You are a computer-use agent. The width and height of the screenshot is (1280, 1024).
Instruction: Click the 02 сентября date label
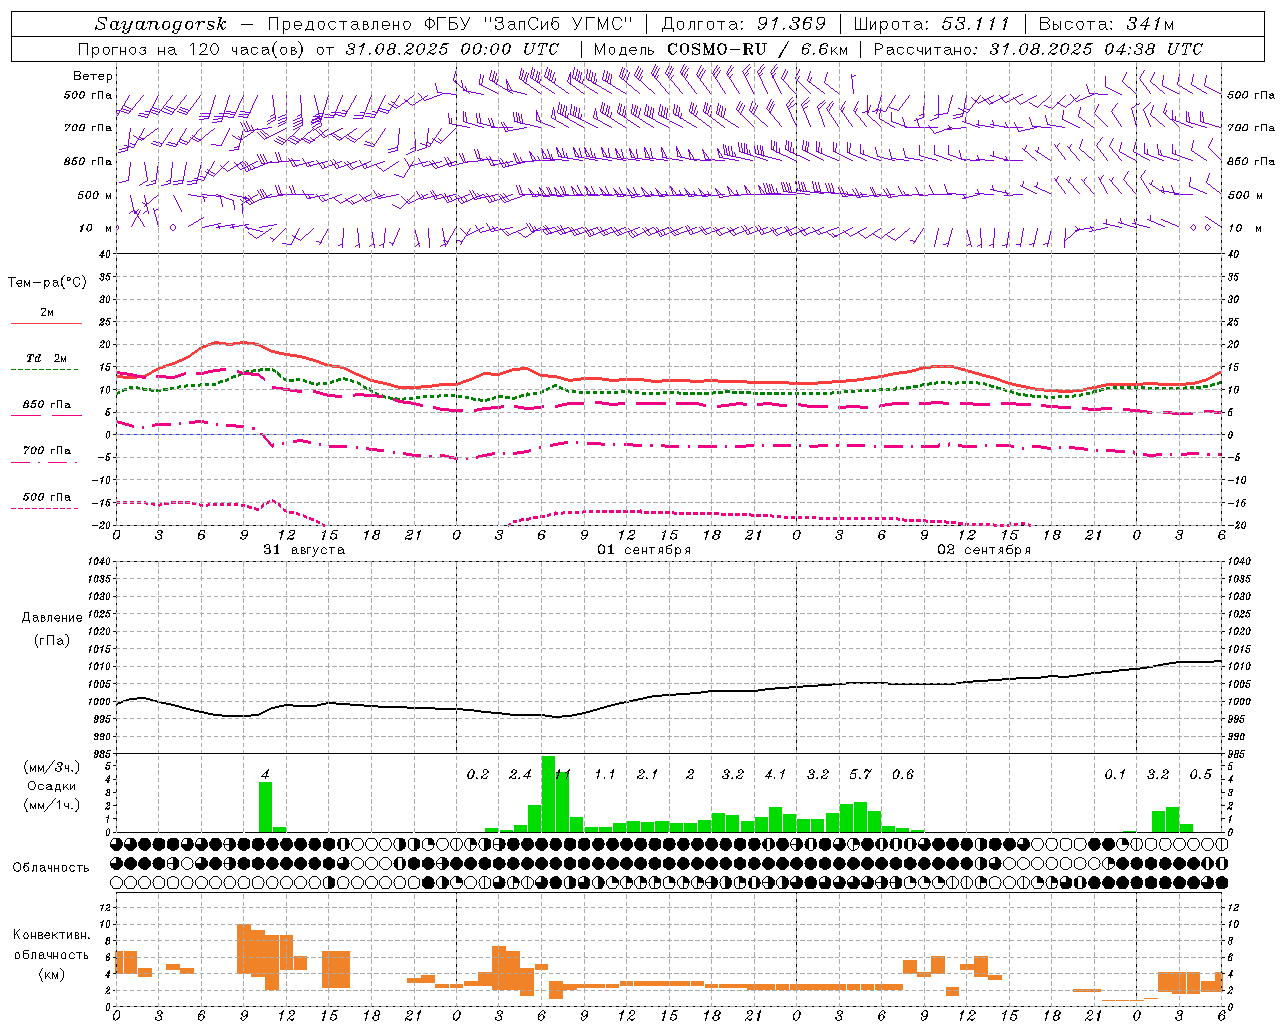click(x=984, y=550)
